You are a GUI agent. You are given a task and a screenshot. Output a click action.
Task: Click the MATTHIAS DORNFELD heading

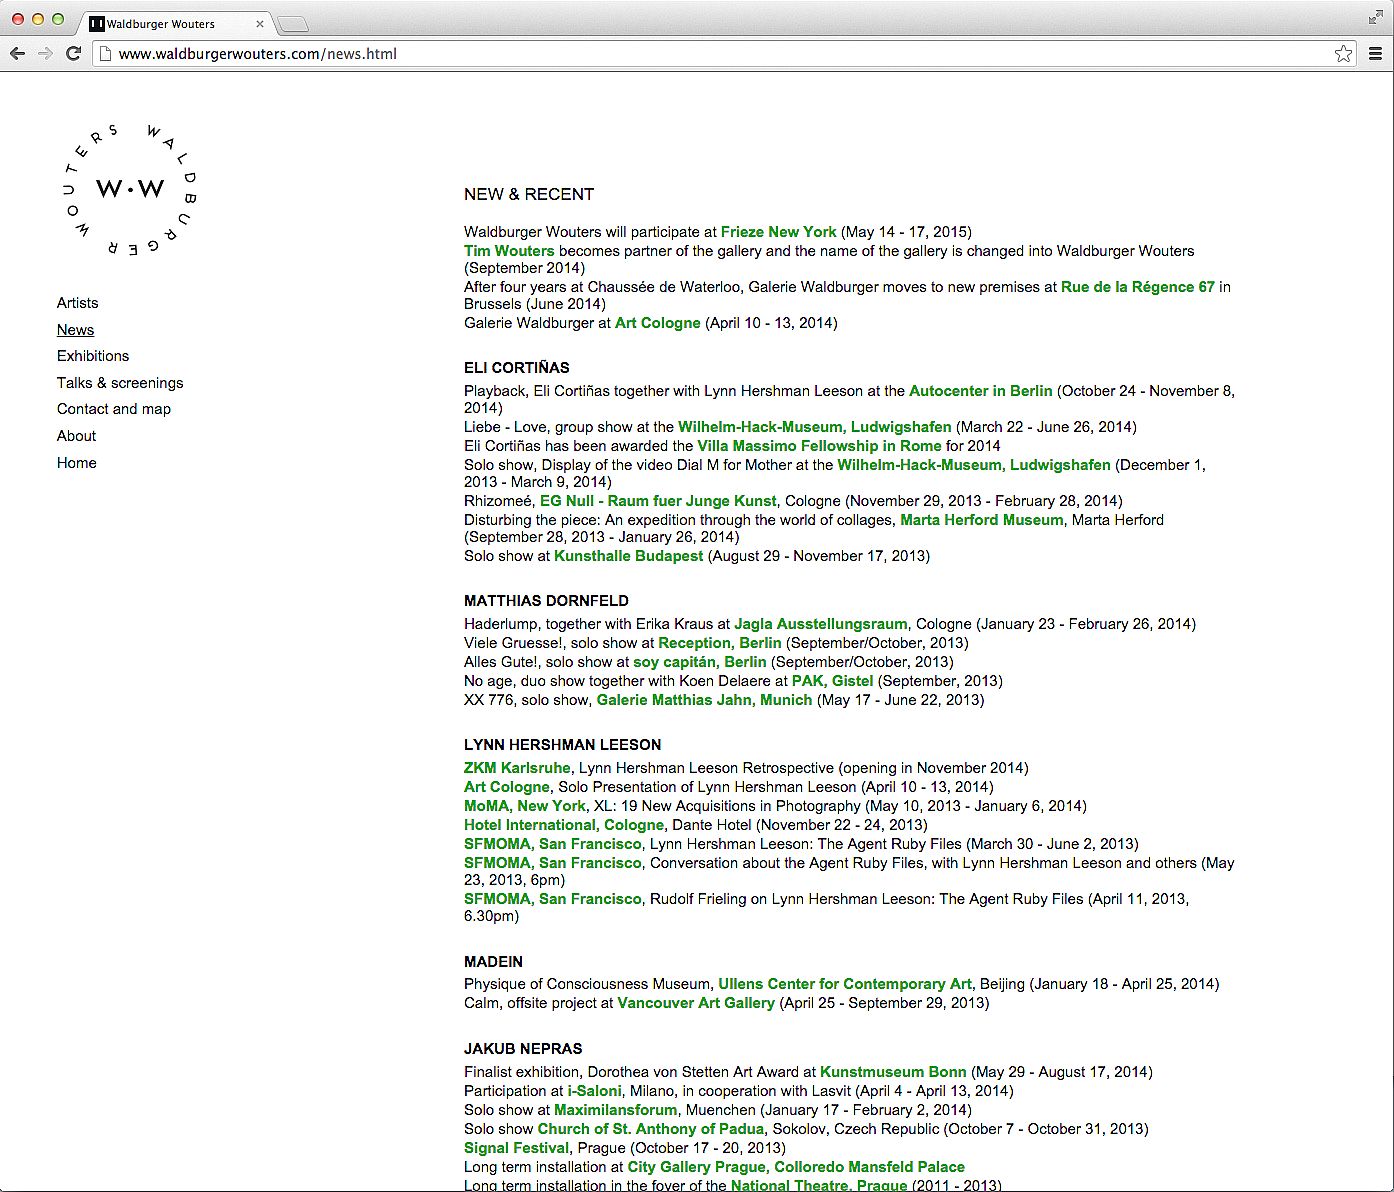point(546,601)
